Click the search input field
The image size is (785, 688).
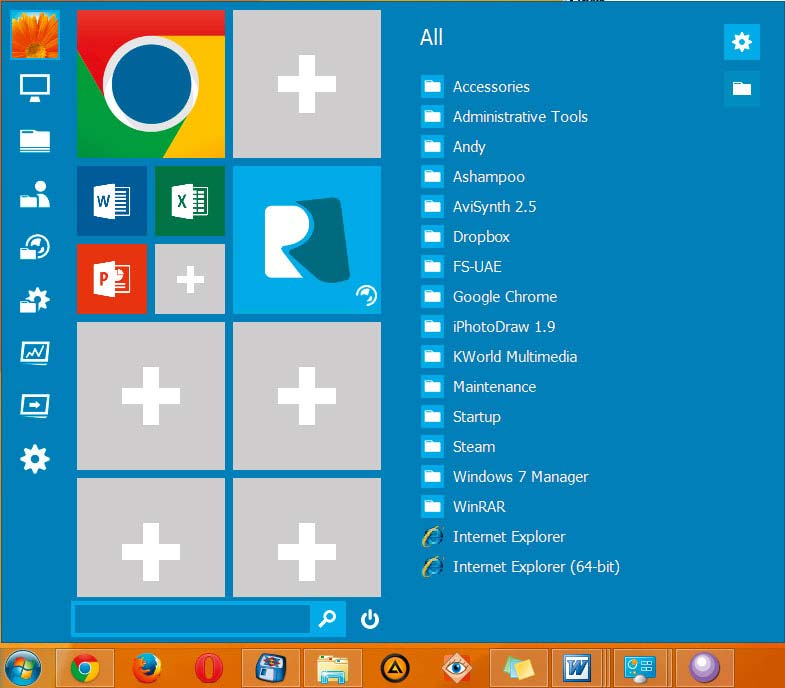192,619
